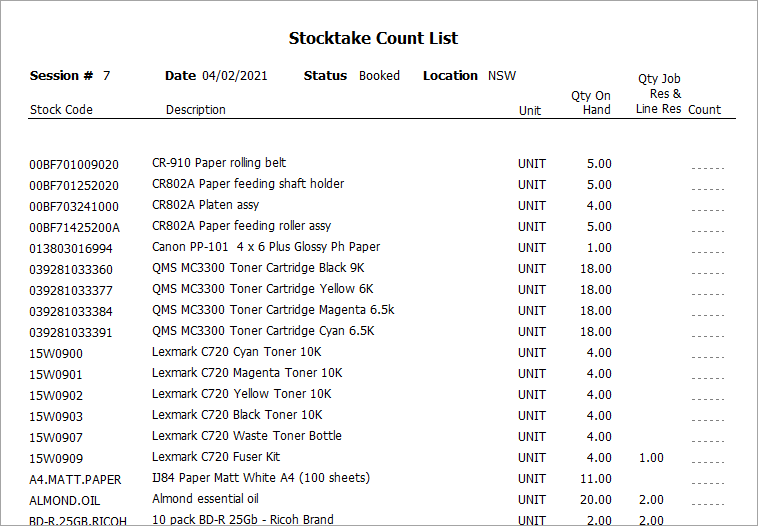Select stock code 00BF703241000
Image resolution: width=758 pixels, height=526 pixels.
[74, 207]
